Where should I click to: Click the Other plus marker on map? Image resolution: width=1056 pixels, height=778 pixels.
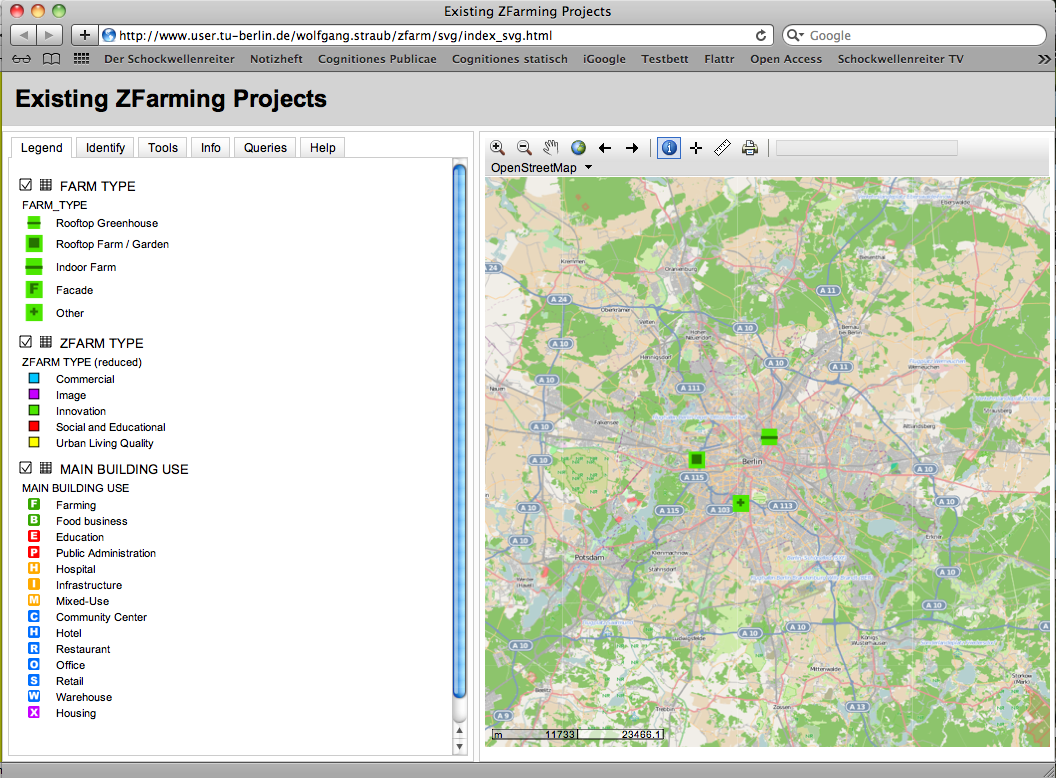click(x=741, y=503)
